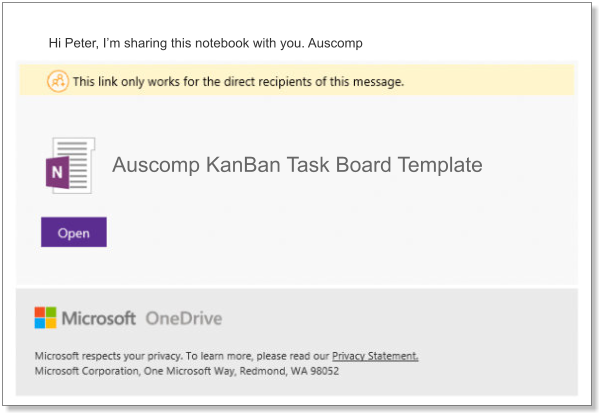Click the 'Hi Peter' greeting line
This screenshot has width=604, height=418.
(x=205, y=44)
